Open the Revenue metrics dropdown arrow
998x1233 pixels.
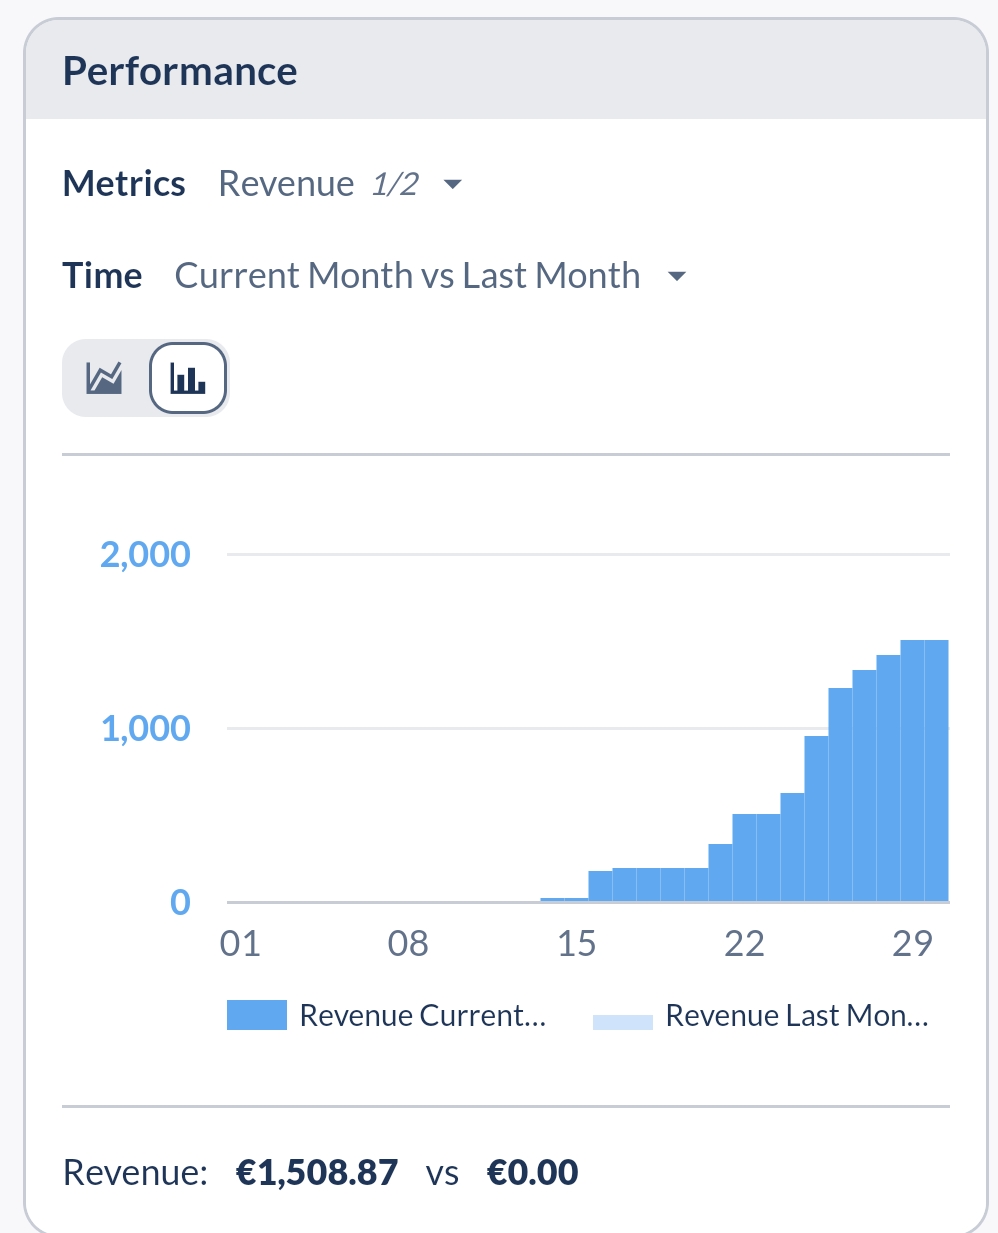point(452,184)
